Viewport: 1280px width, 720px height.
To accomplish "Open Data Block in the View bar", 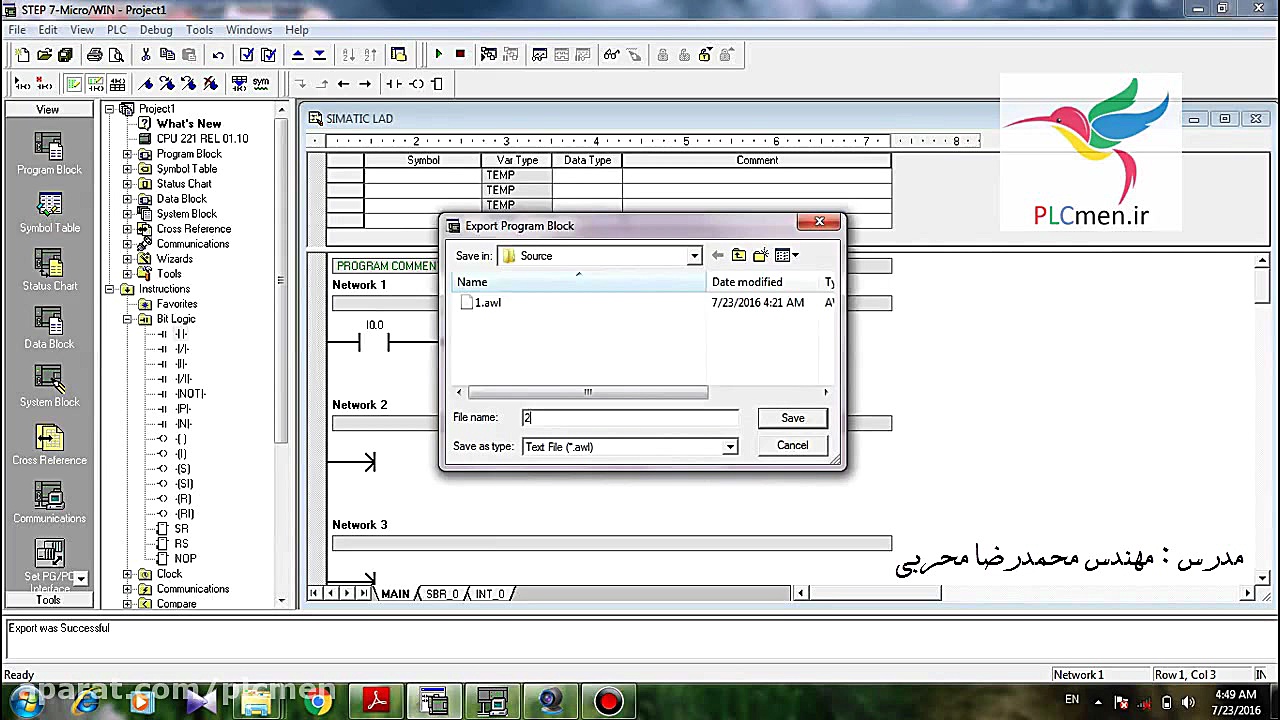I will point(49,327).
